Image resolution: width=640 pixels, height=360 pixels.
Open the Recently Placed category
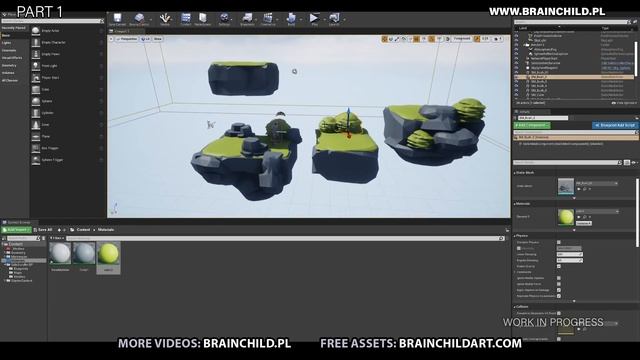14,28
